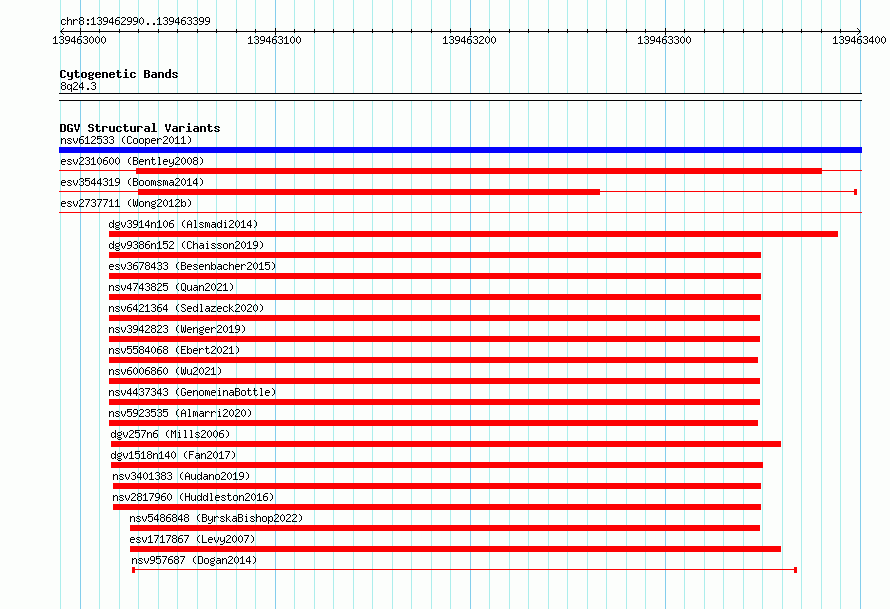Click the nsv5486848 red variant bar
The image size is (890, 609).
point(445,528)
